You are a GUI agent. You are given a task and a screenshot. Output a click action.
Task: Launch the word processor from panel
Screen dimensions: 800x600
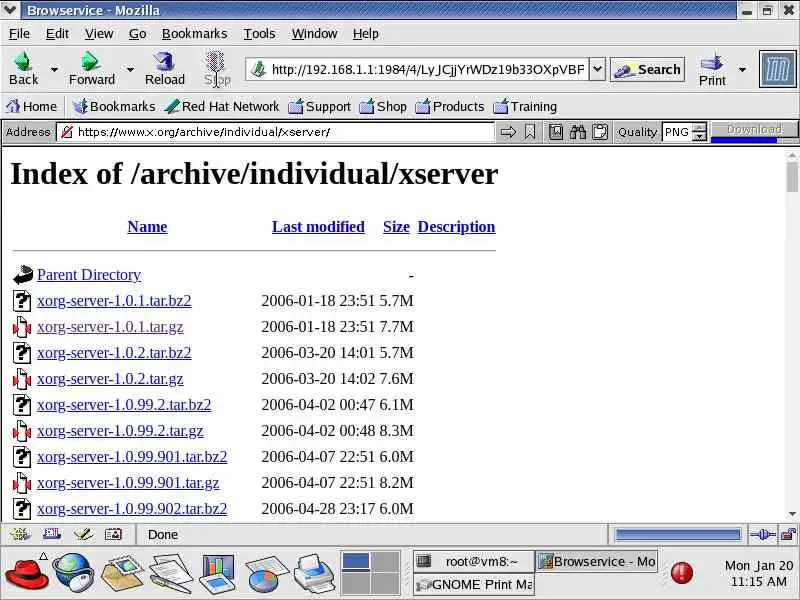(x=170, y=574)
